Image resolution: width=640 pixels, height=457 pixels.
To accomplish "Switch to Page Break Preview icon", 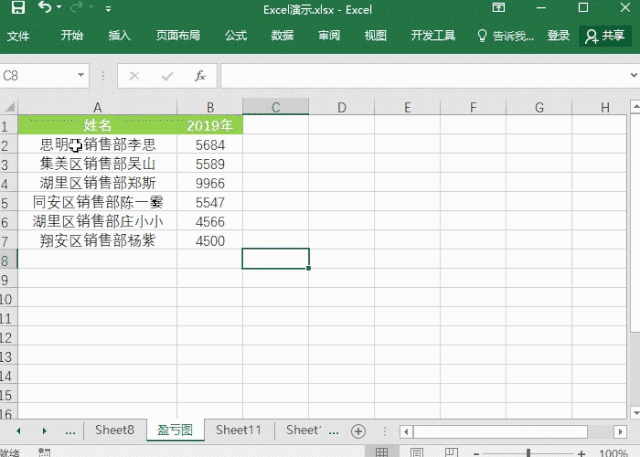I will (451, 452).
